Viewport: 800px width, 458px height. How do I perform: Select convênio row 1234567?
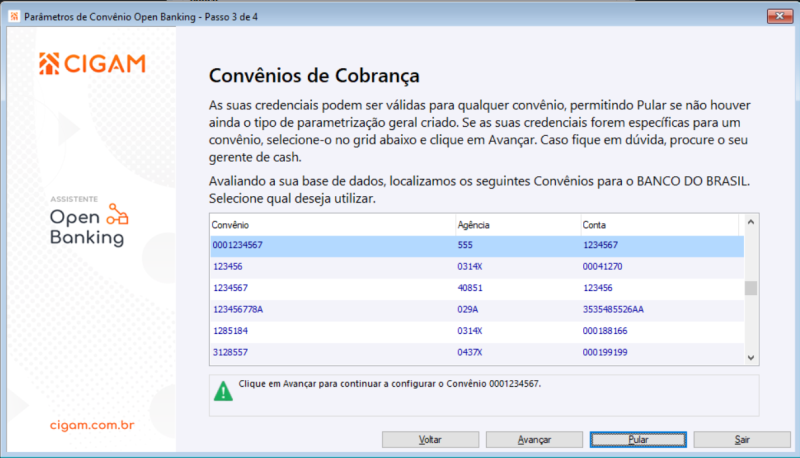(477, 288)
